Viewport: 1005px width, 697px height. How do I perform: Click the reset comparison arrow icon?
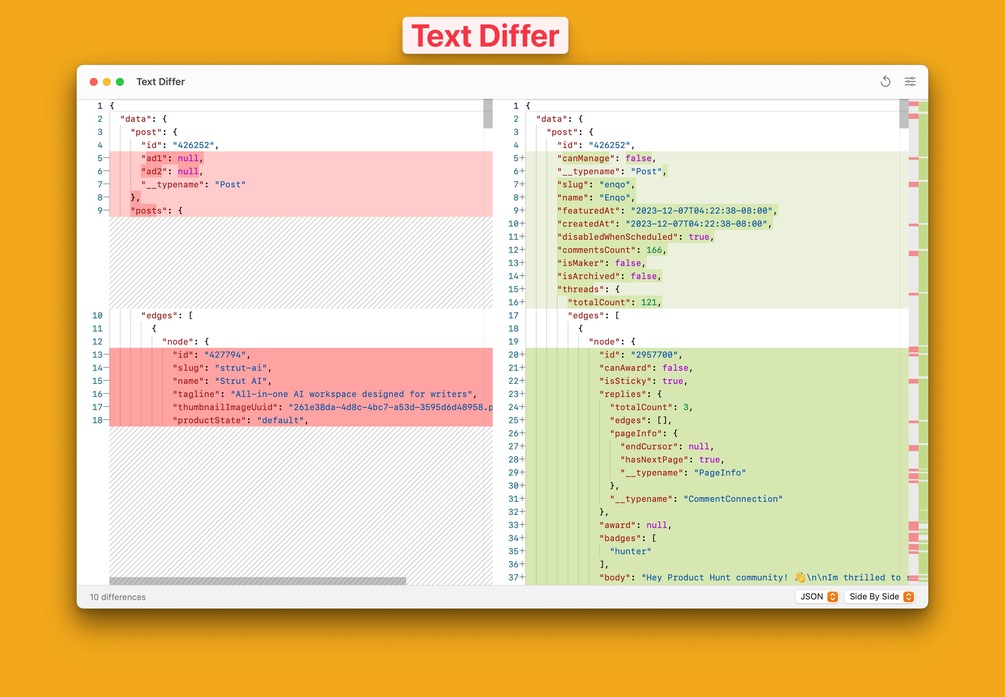[x=885, y=82]
